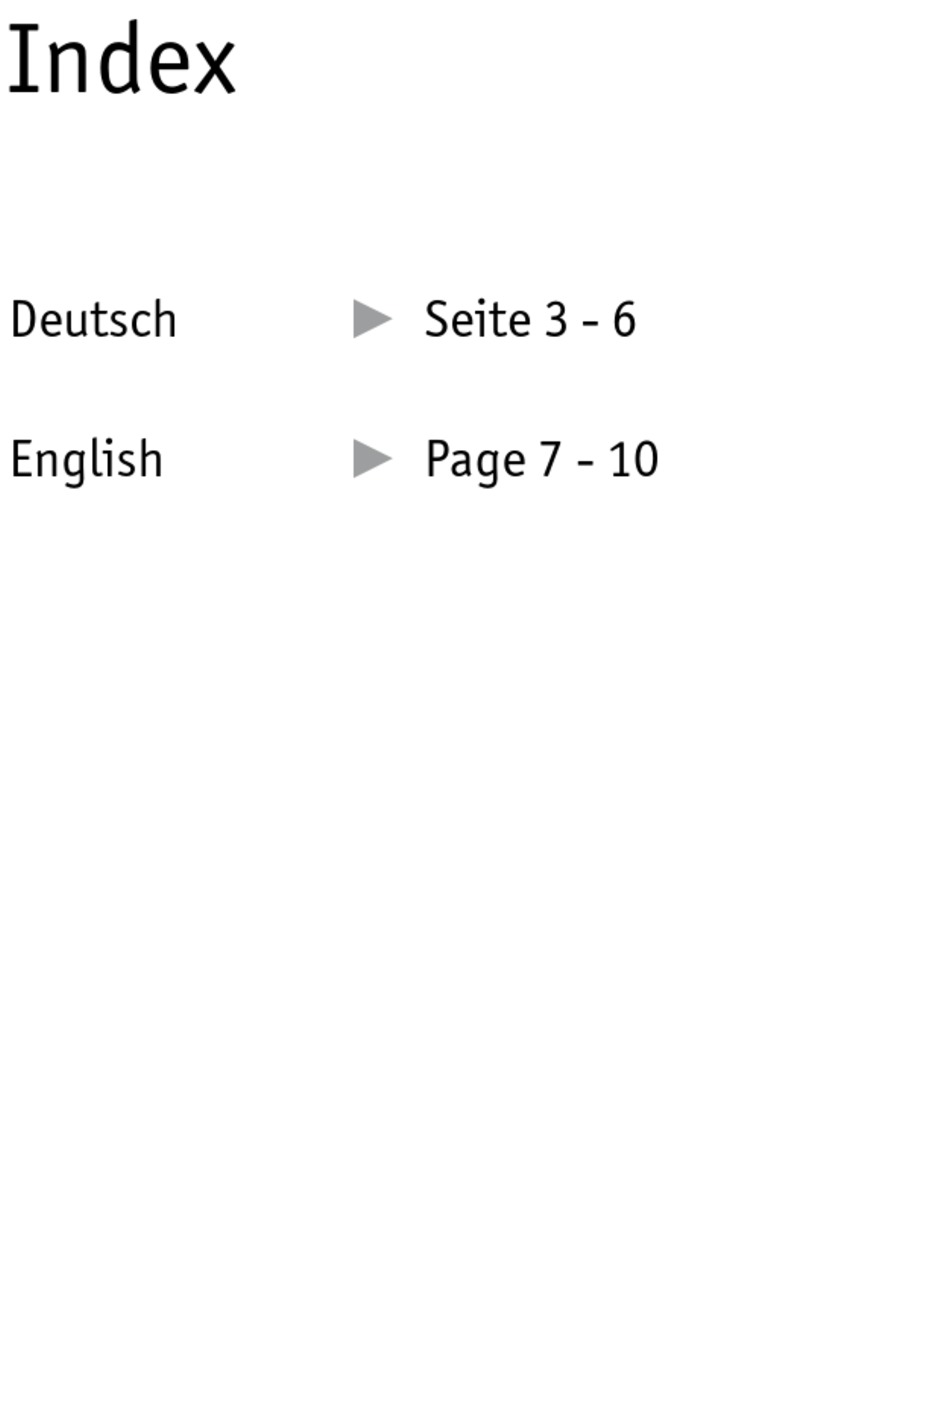Image resolution: width=950 pixels, height=1402 pixels.
Task: Click the capital D in Deutsch
Action: pyautogui.click(x=24, y=320)
